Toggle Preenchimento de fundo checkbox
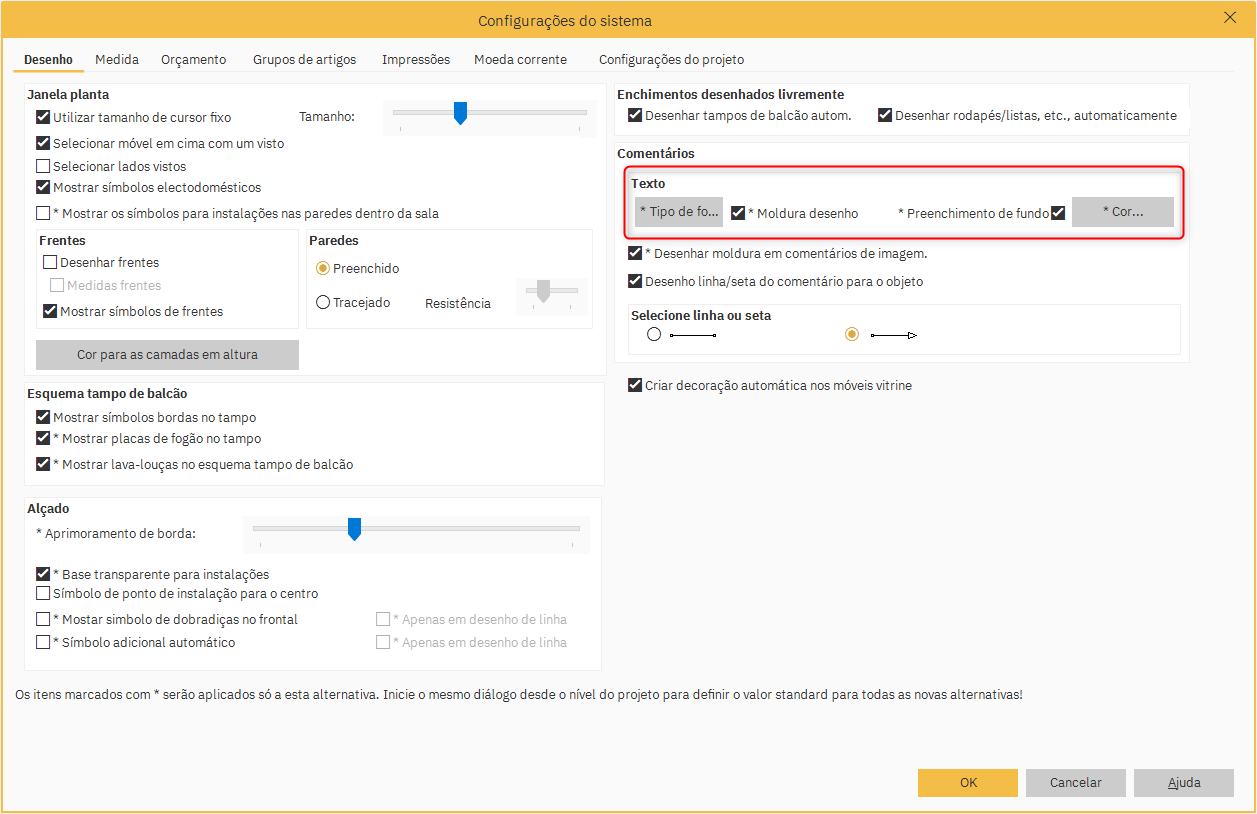Viewport: 1257px width, 814px height. click(x=1058, y=213)
